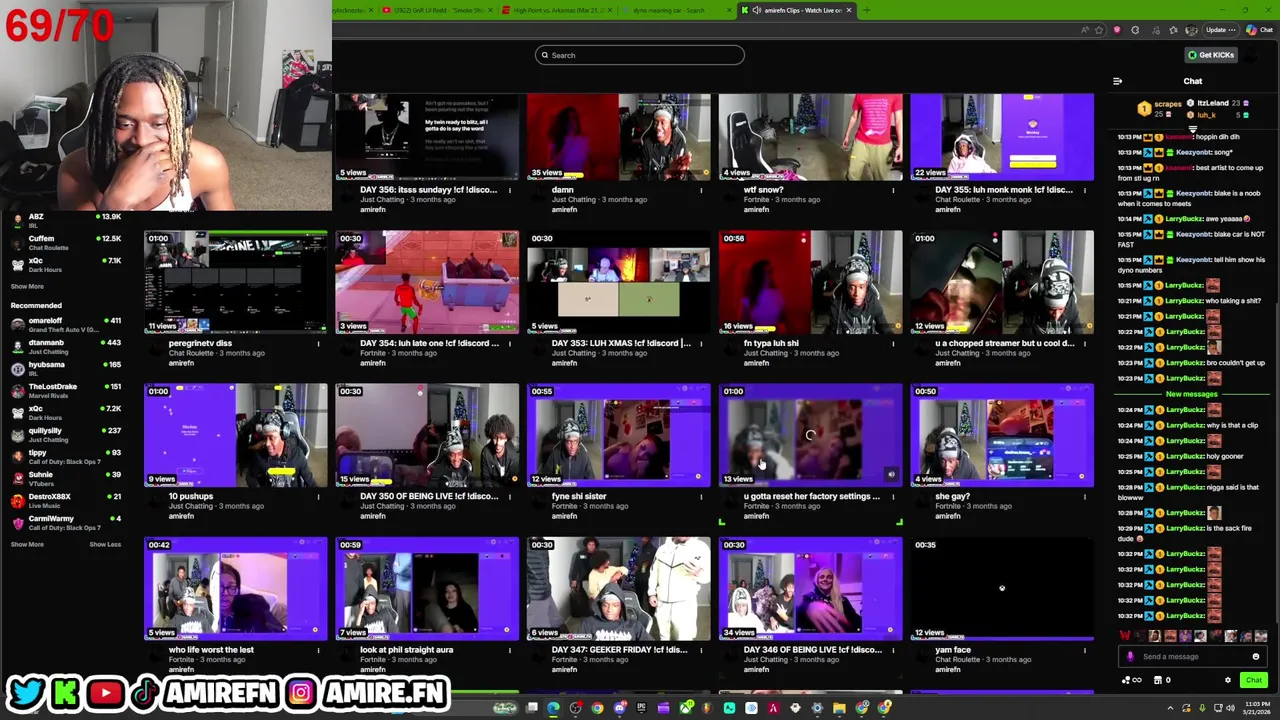The image size is (1280, 720).
Task: Open options menu for wtf snow? clip
Action: pos(893,190)
